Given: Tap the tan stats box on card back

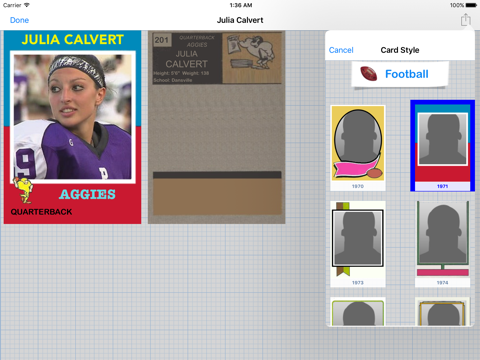Looking at the screenshot, I should click(x=217, y=196).
